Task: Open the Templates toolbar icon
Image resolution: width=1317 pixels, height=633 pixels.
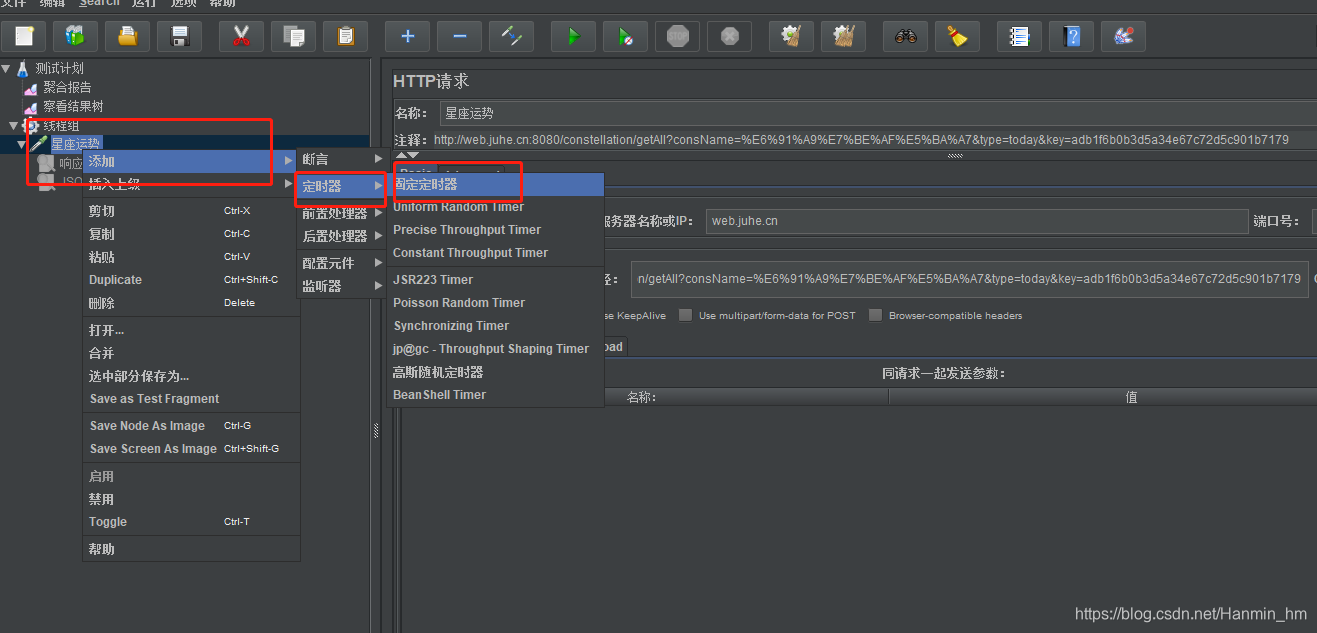Action: pyautogui.click(x=75, y=37)
